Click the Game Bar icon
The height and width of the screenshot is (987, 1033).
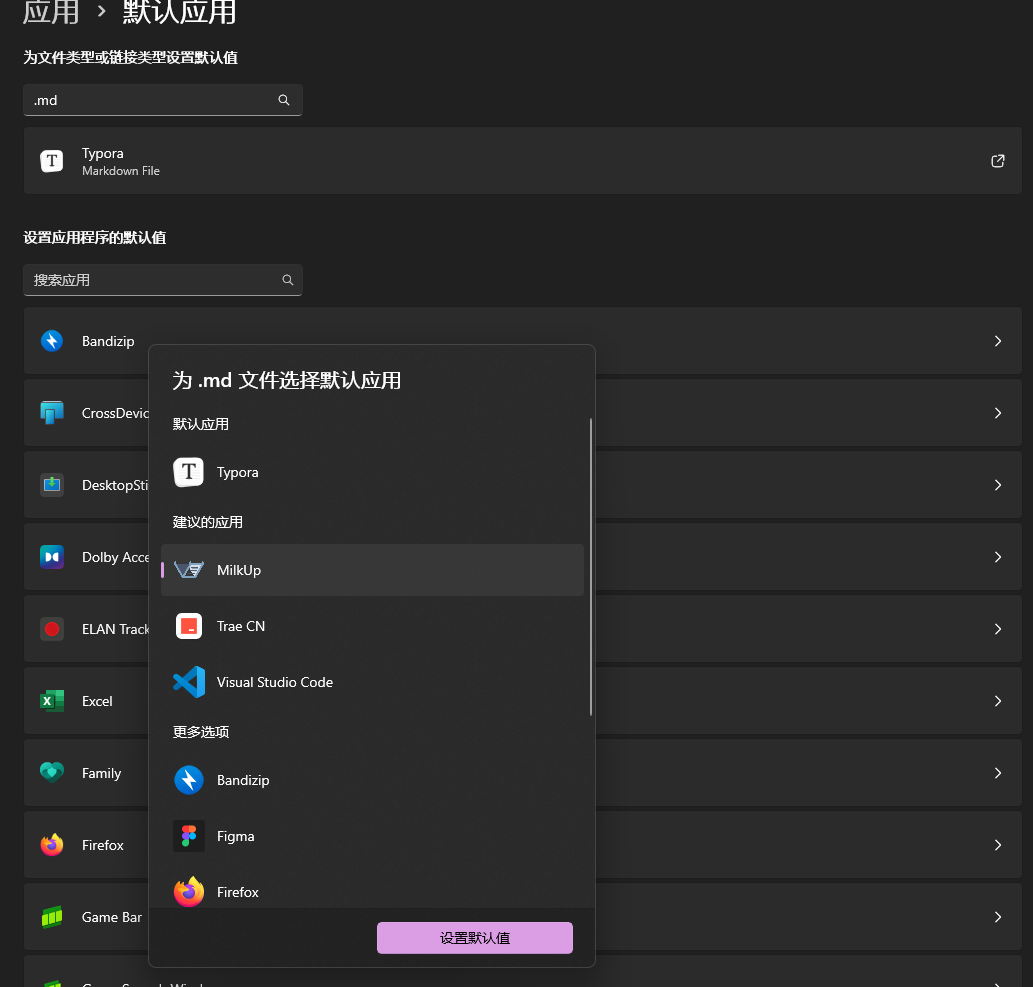click(x=52, y=917)
